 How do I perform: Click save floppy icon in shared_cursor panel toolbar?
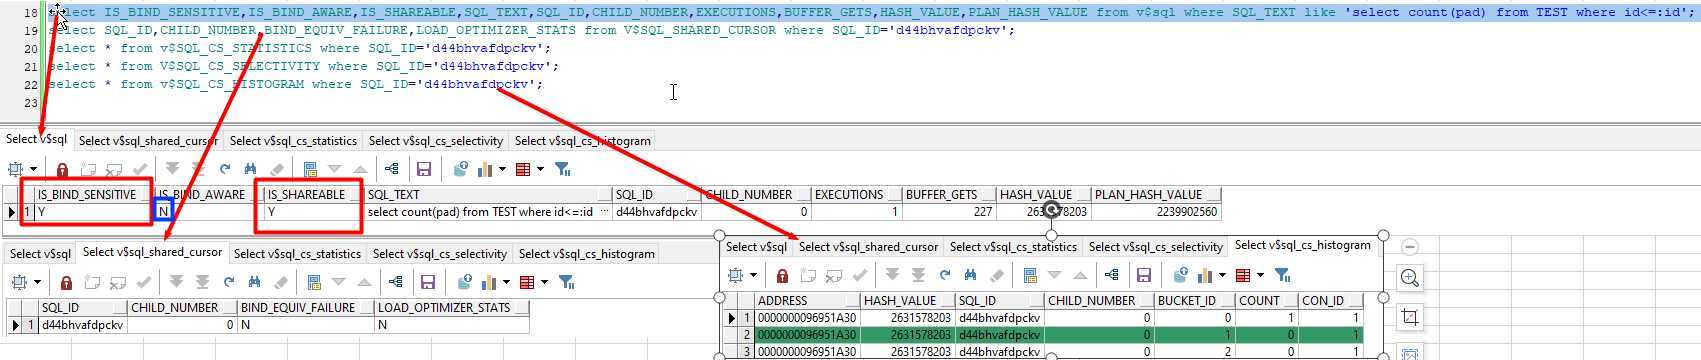(x=428, y=282)
